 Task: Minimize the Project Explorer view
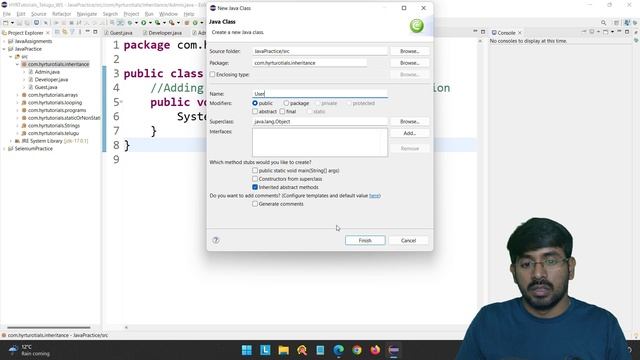pos(87,32)
